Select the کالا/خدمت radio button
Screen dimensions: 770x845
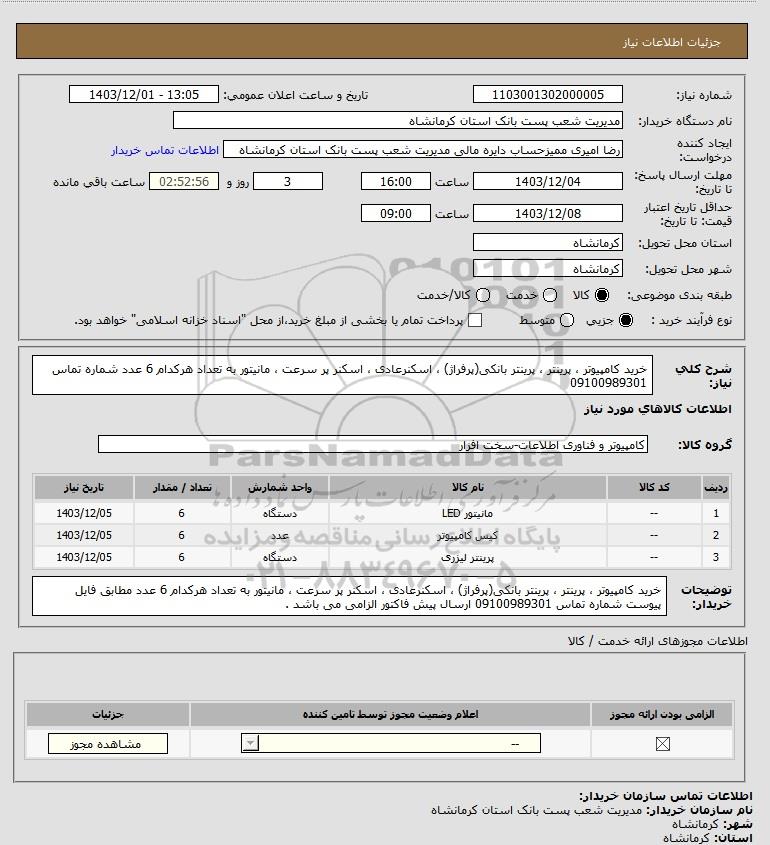(483, 295)
